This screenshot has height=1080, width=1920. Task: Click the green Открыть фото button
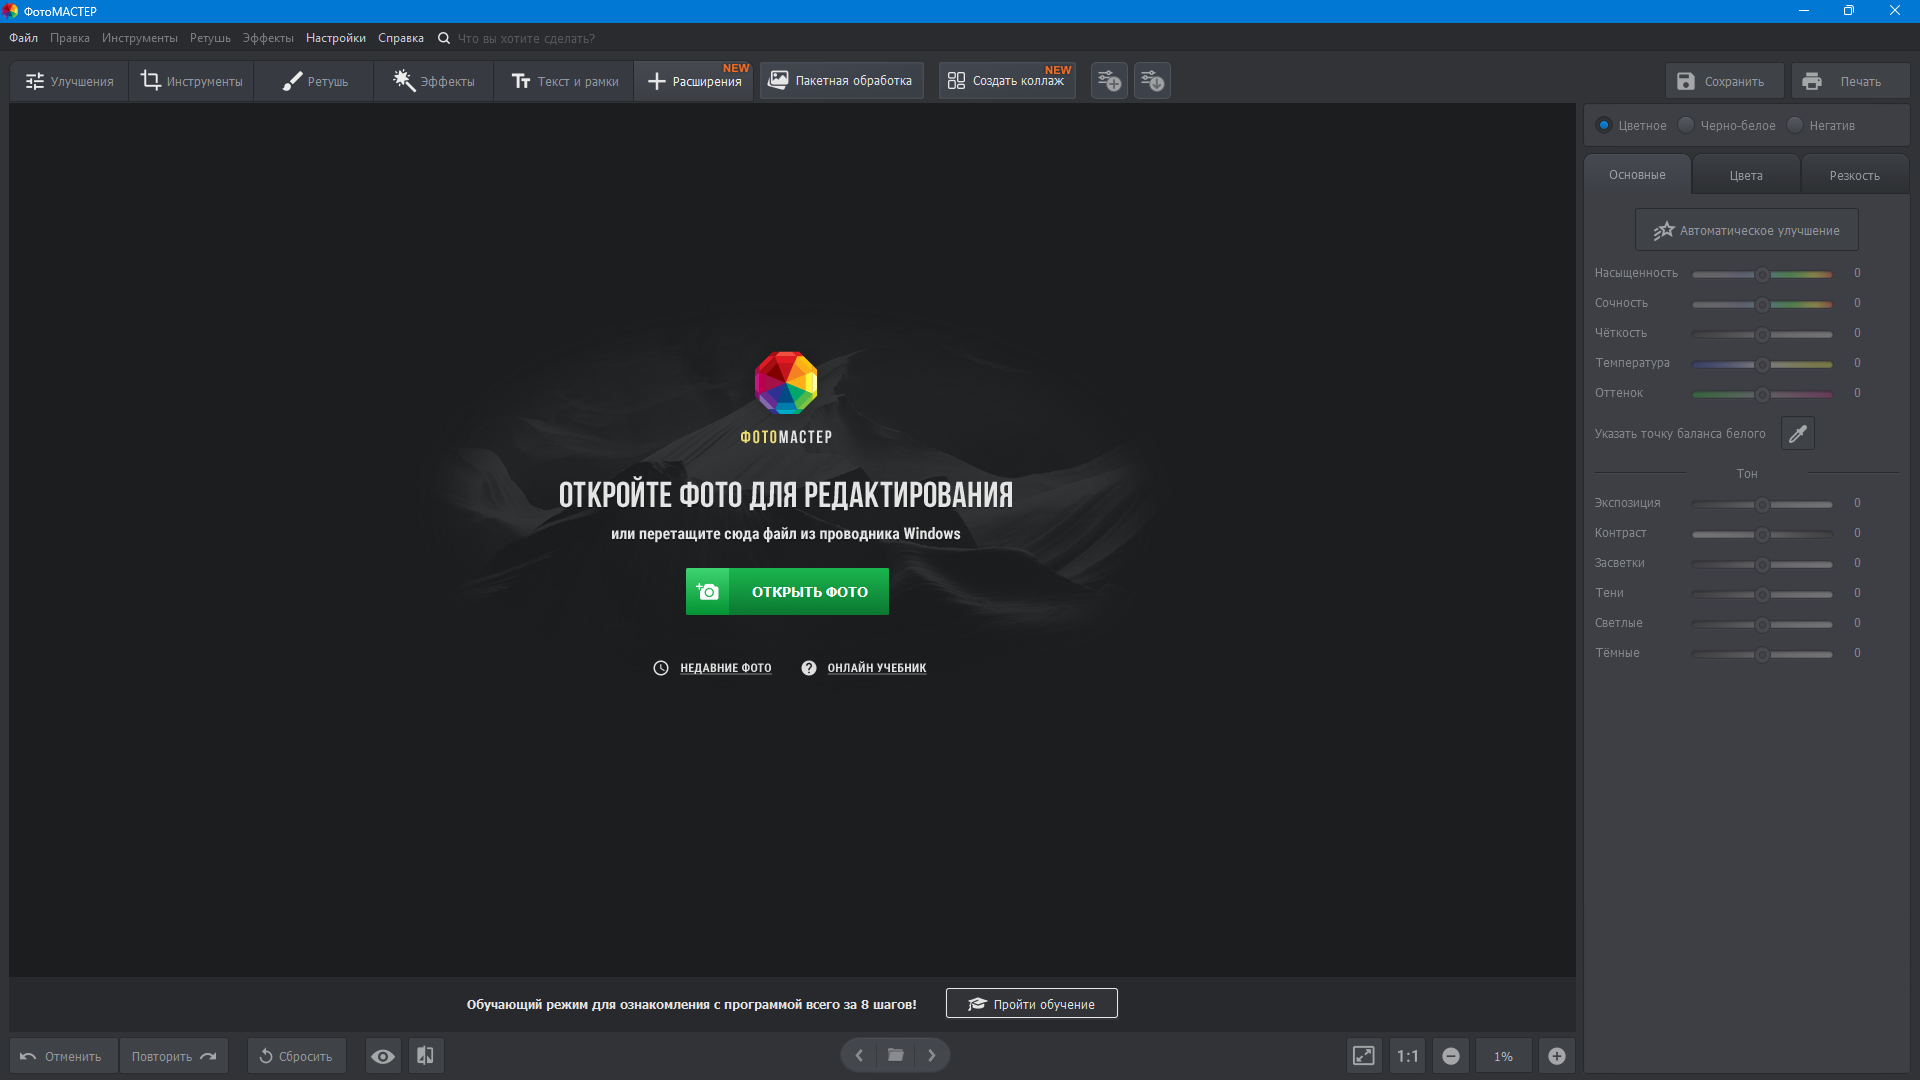787,592
